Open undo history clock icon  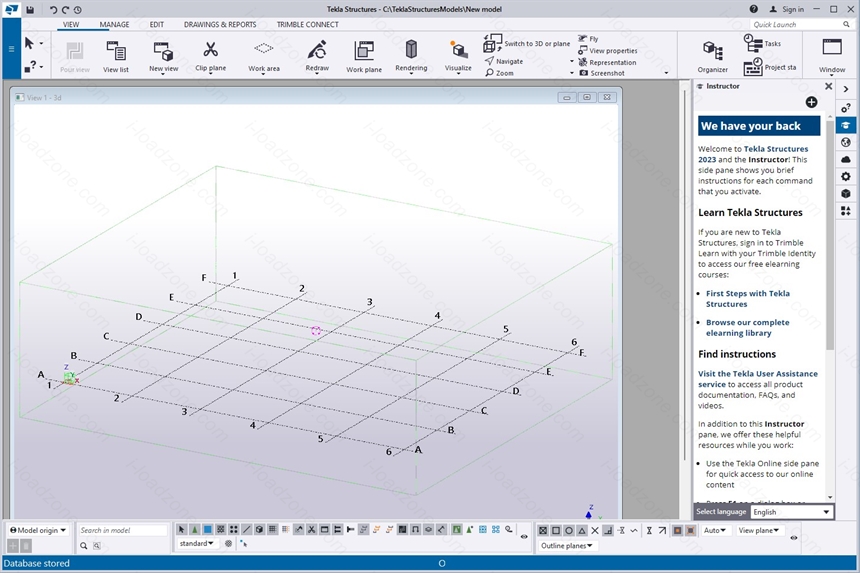coord(78,10)
